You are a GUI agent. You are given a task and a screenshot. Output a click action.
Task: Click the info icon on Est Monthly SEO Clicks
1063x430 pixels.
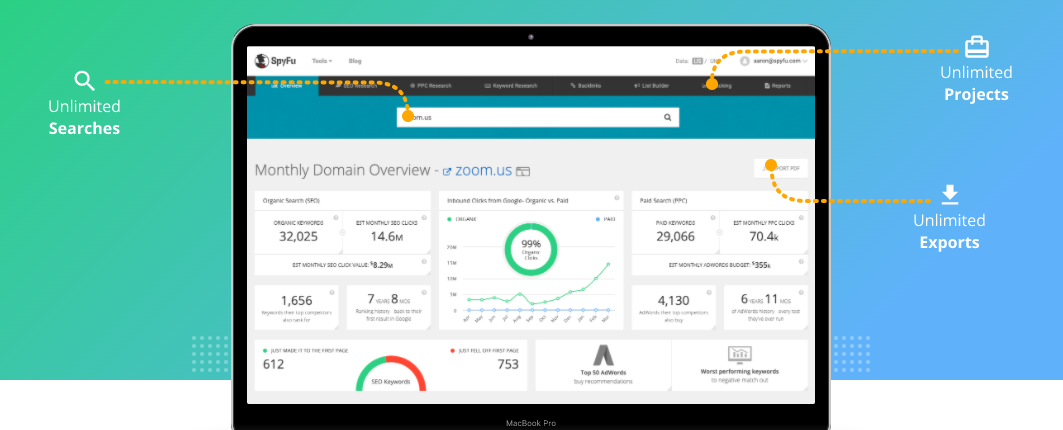[424, 218]
